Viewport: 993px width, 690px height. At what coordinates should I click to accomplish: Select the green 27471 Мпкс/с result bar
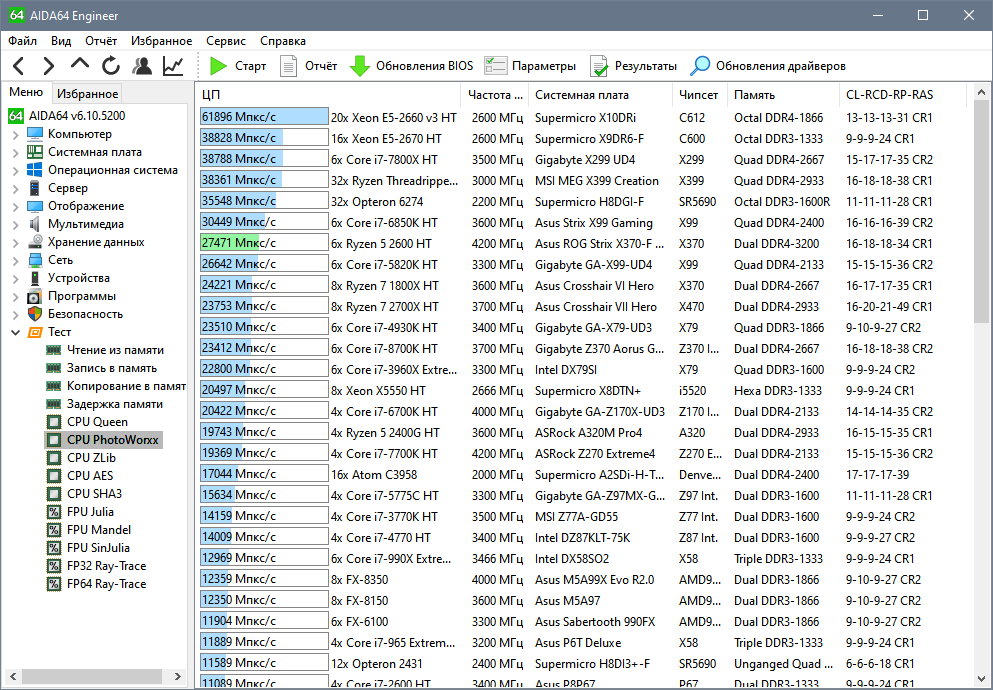(x=264, y=244)
